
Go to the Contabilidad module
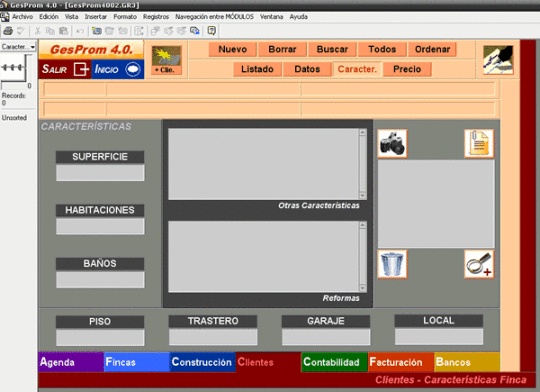[x=335, y=362]
